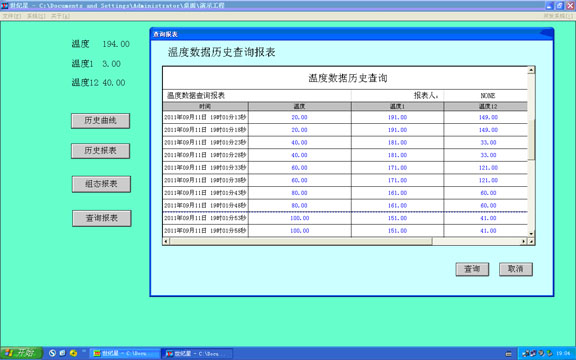Open the 关于(A) menu
576x360 pixels.
(x=60, y=16)
